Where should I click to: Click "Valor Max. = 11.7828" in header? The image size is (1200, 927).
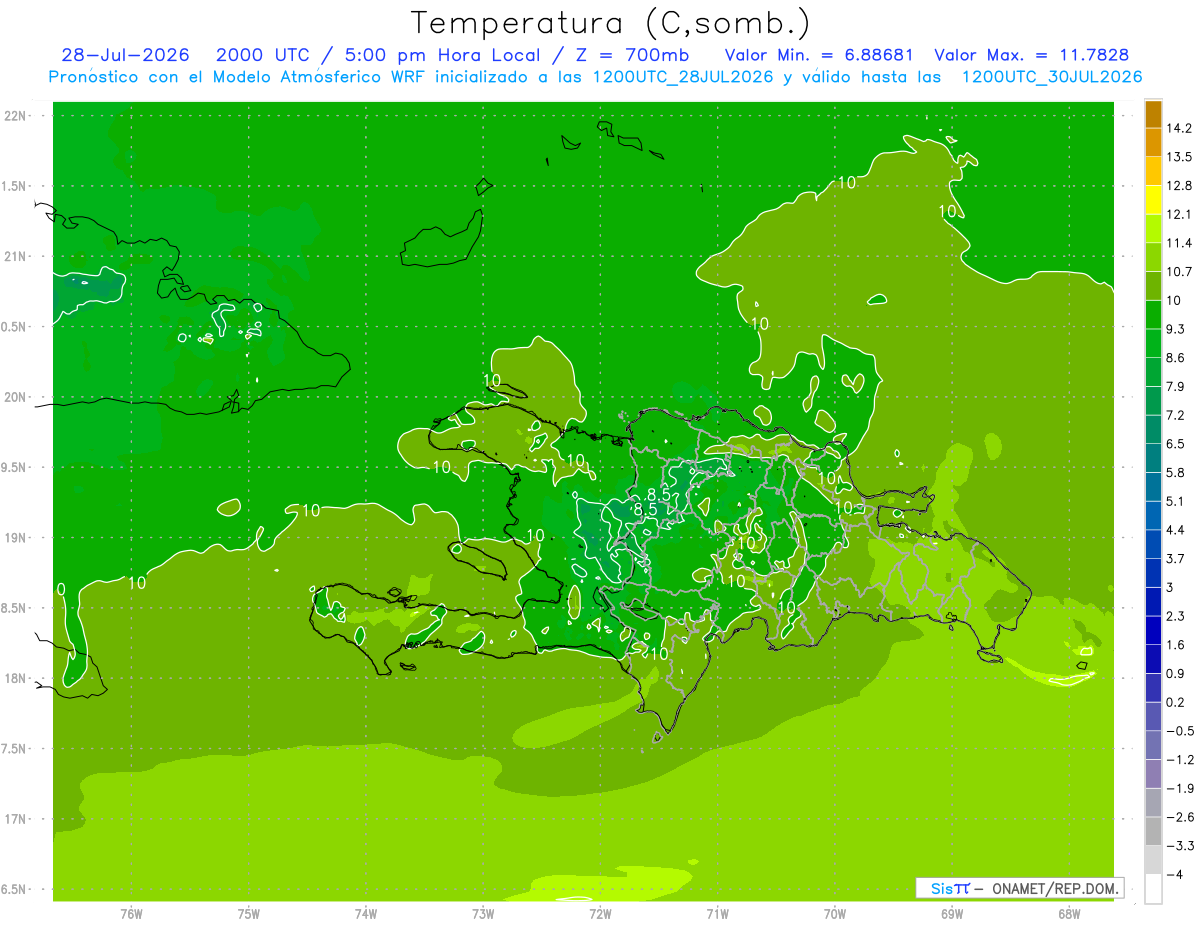tap(1032, 55)
